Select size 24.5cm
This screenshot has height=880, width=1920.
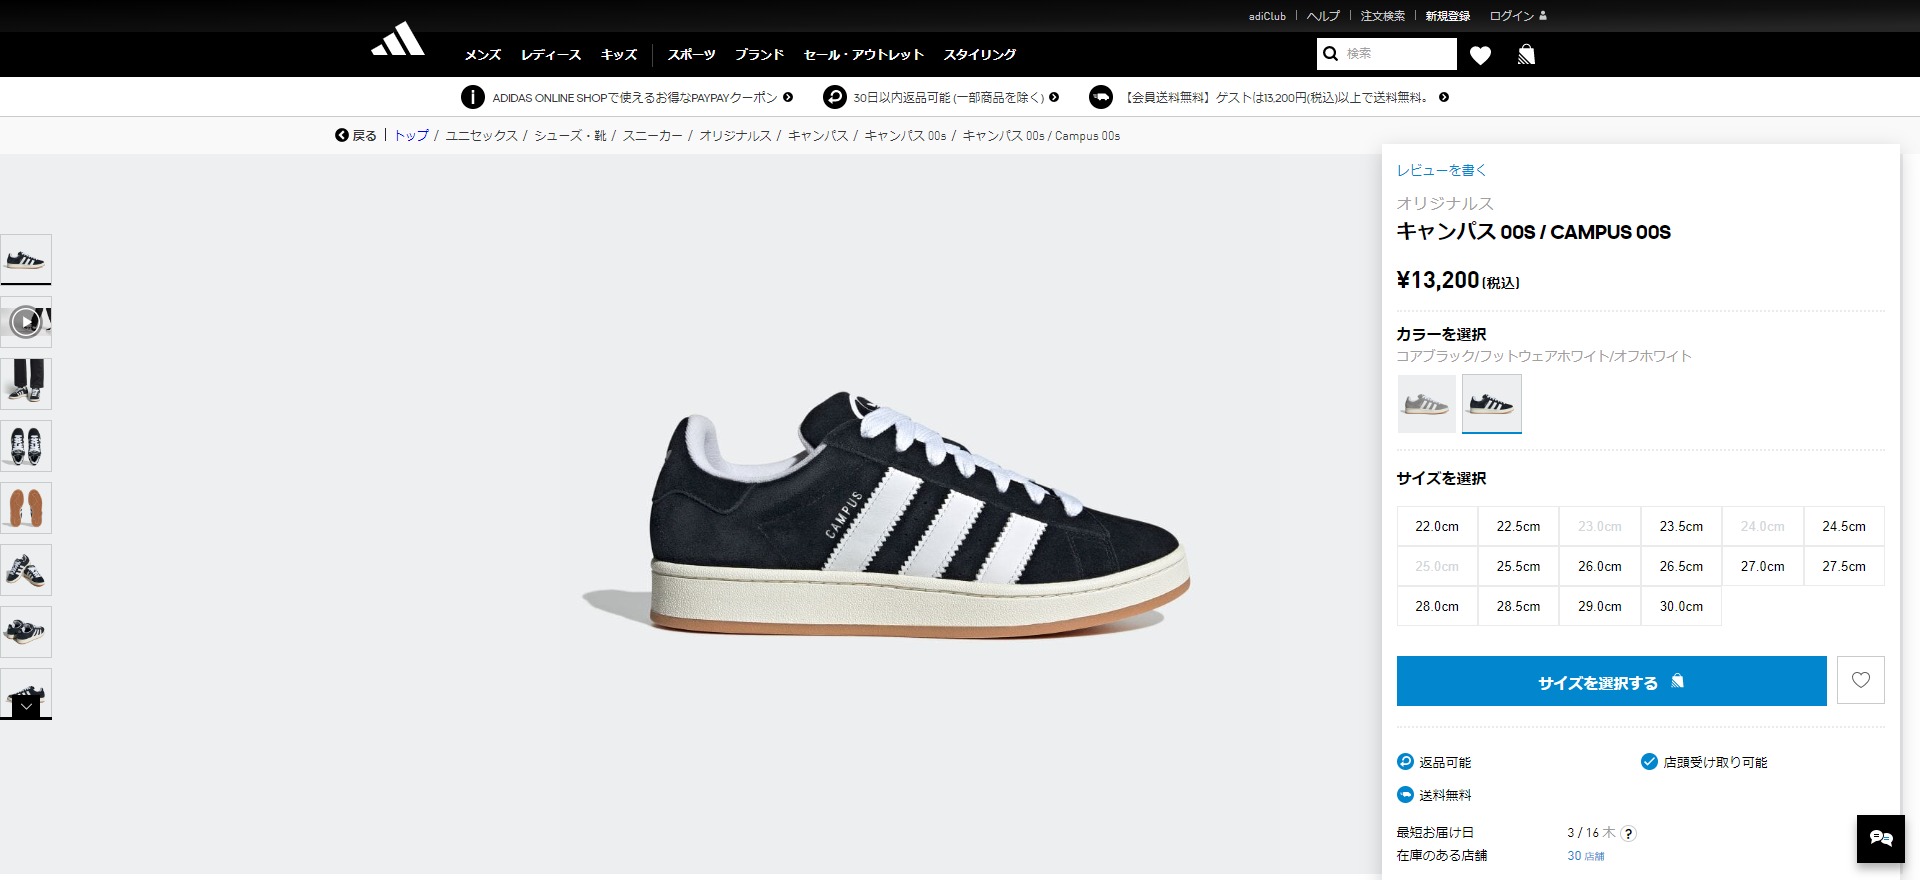1844,526
